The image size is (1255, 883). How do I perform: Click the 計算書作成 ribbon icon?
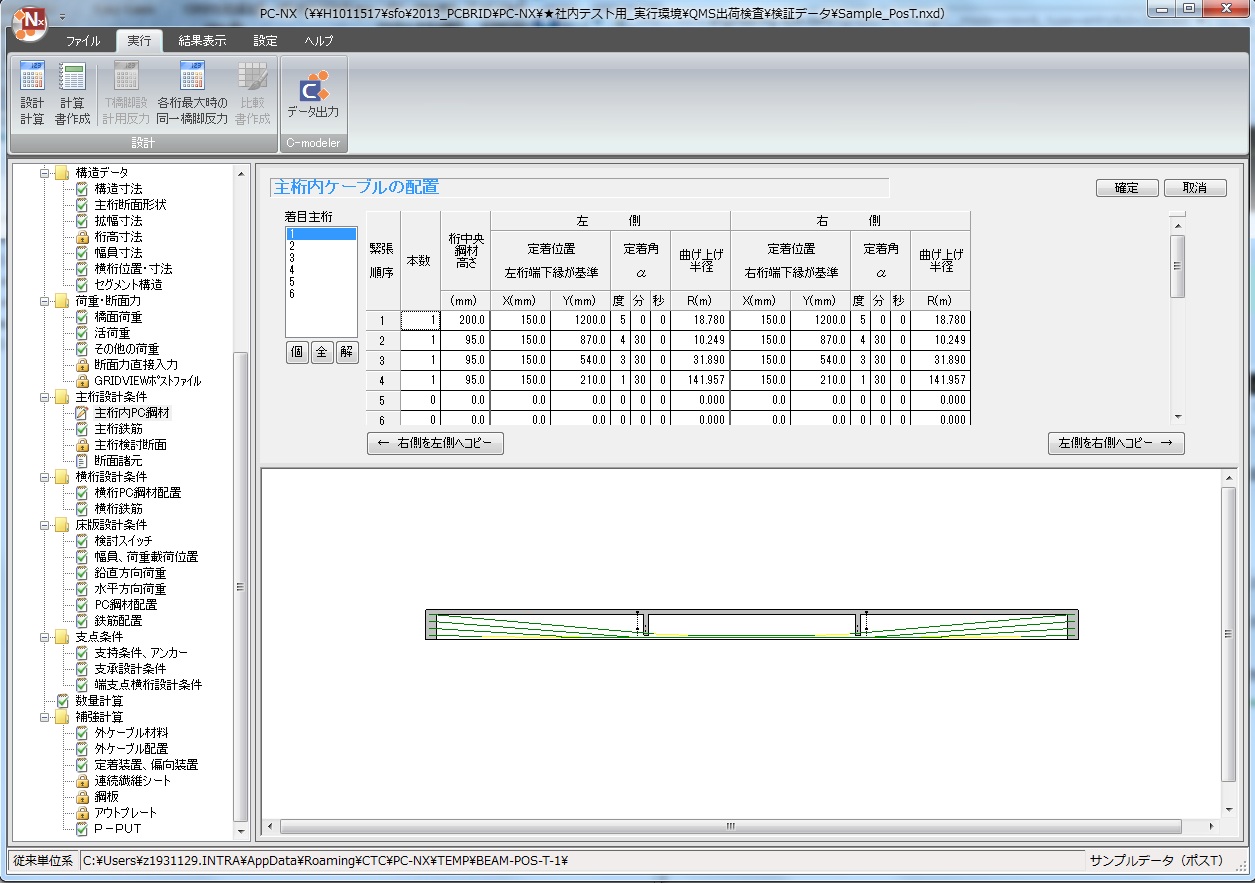coord(72,94)
